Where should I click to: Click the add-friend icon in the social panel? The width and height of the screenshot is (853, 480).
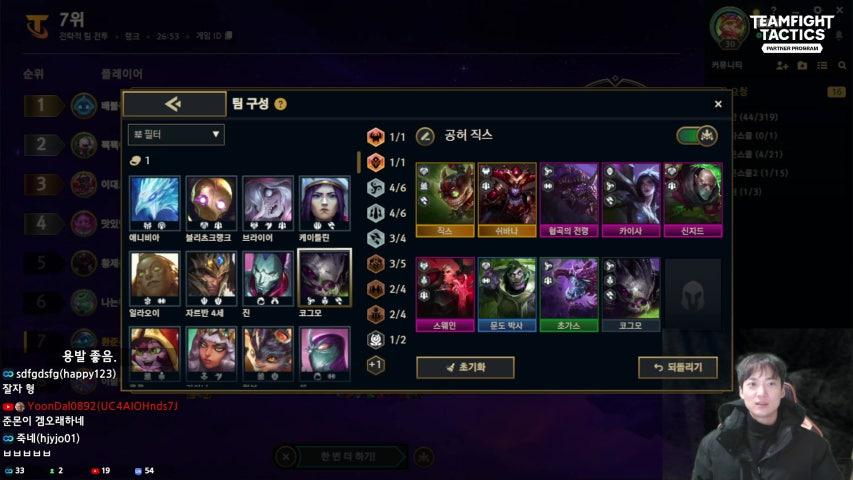click(782, 66)
